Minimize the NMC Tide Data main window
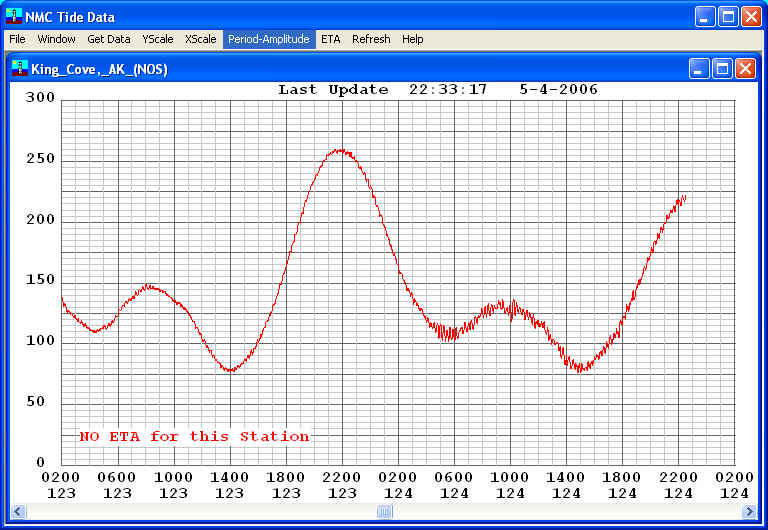The height and width of the screenshot is (530, 768). tap(705, 17)
